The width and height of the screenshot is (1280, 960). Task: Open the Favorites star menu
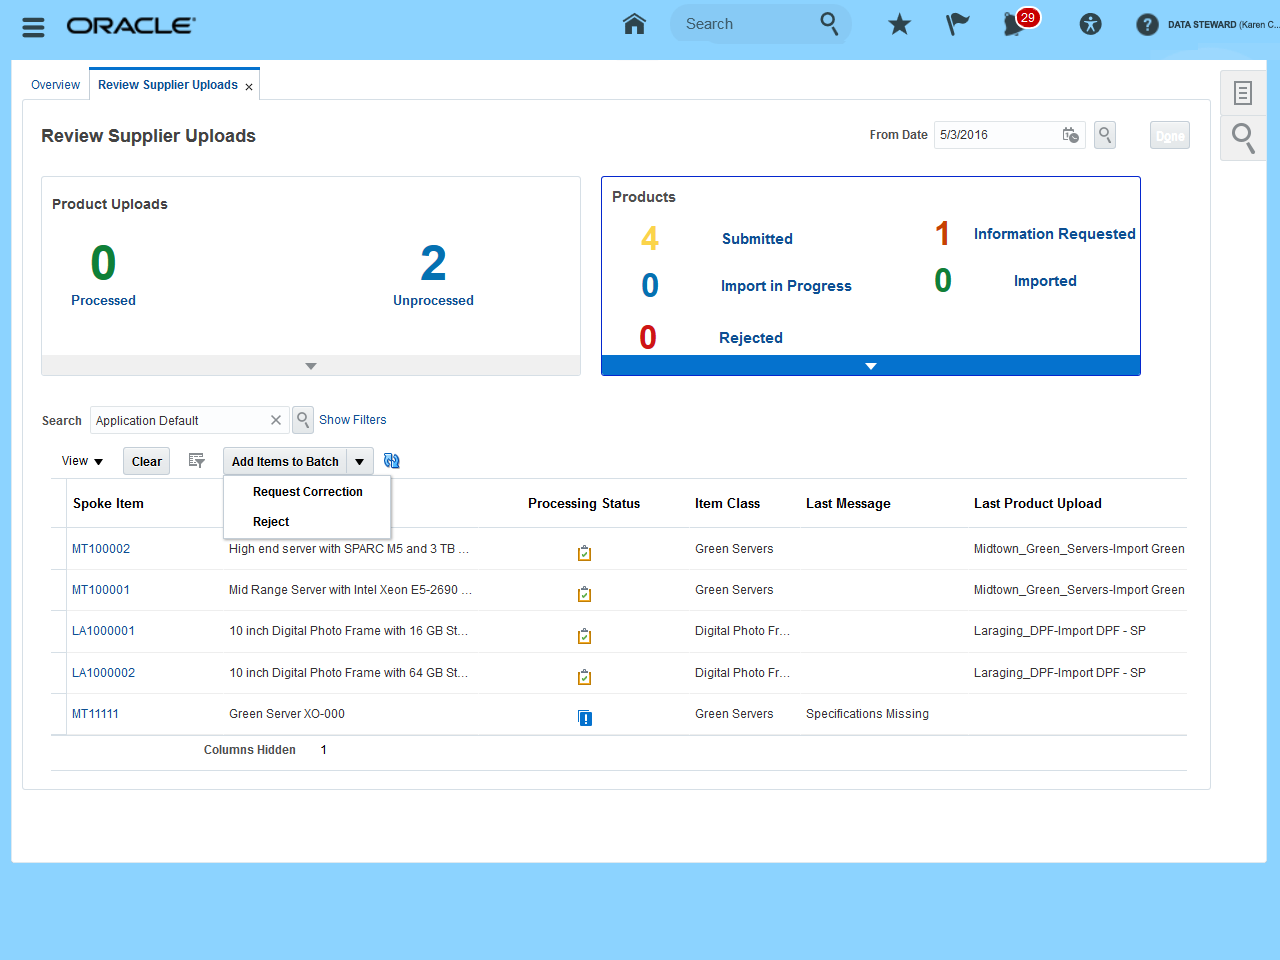click(899, 24)
